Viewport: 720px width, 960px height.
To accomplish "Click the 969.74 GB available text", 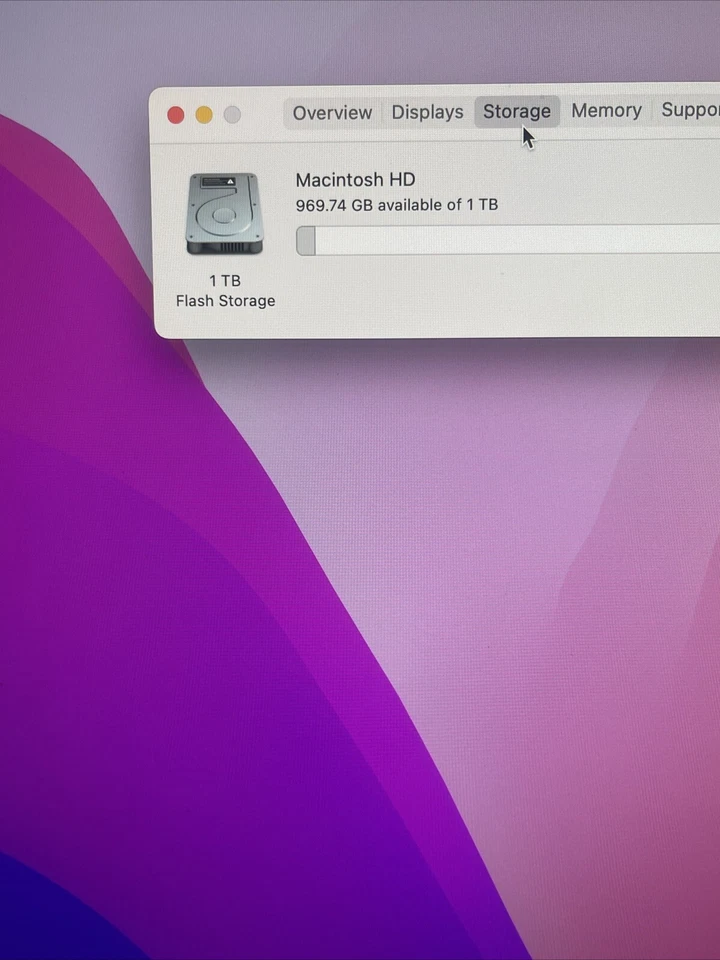I will (397, 205).
